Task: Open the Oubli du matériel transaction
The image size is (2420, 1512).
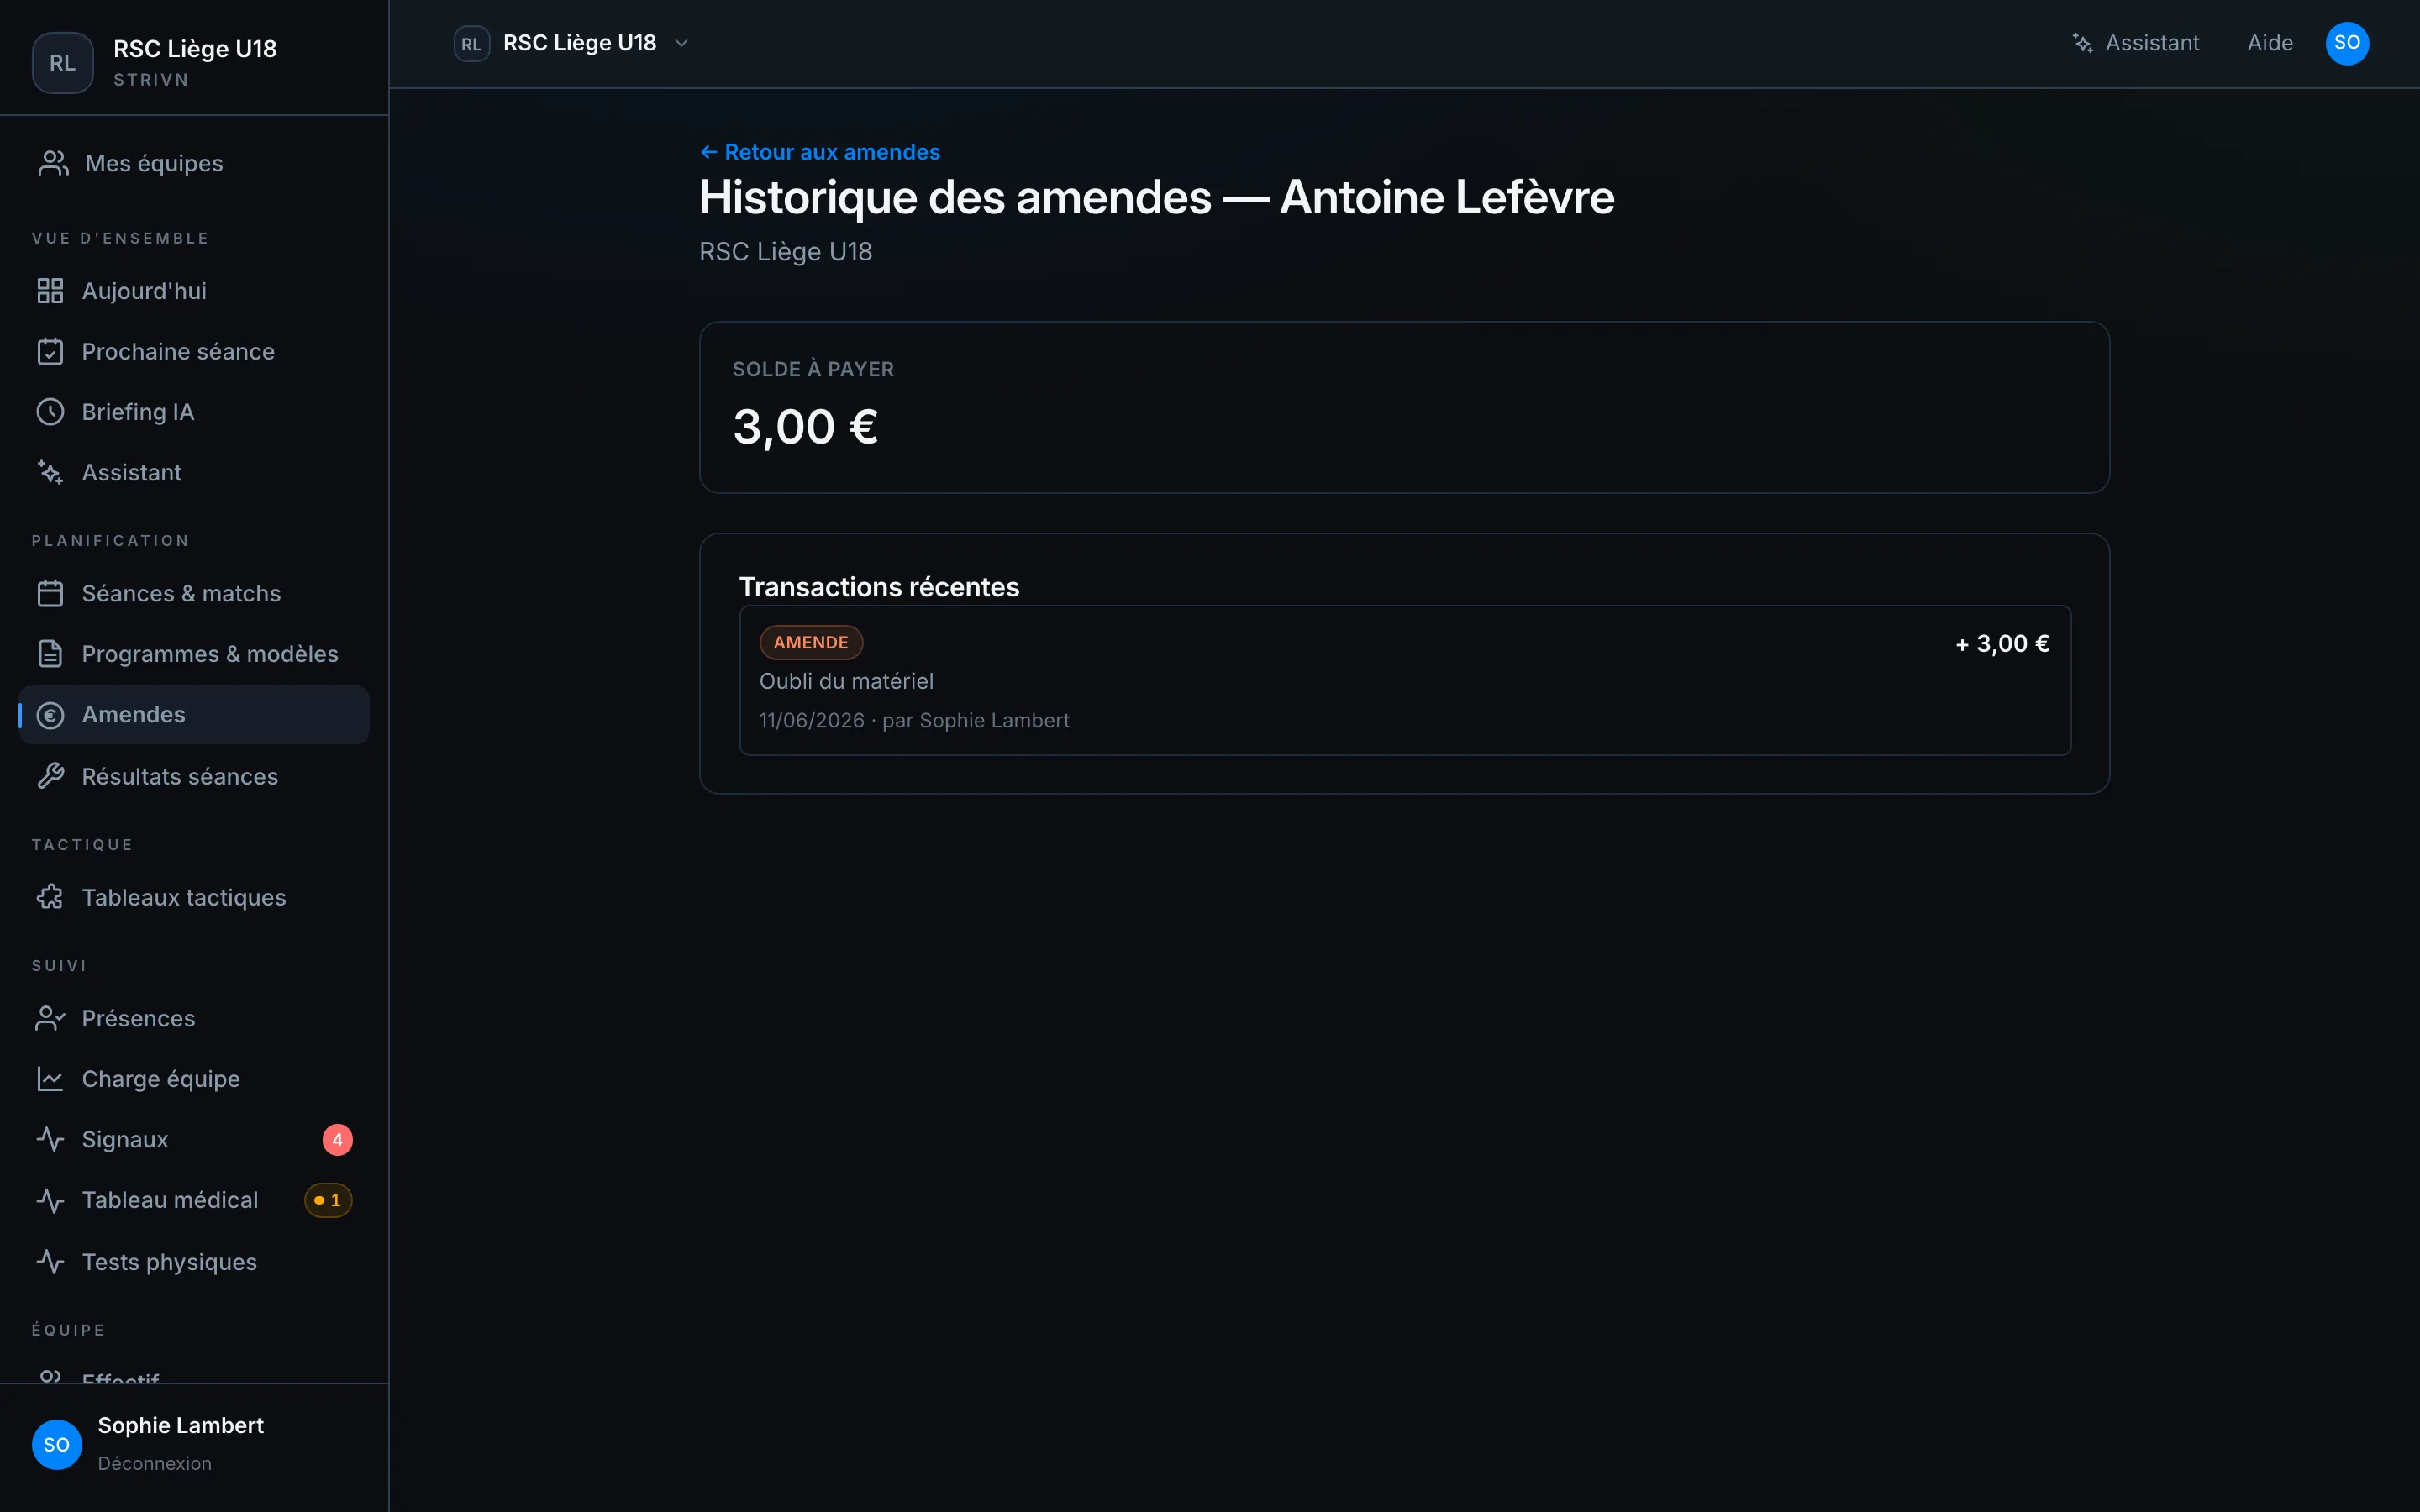Action: click(1405, 680)
